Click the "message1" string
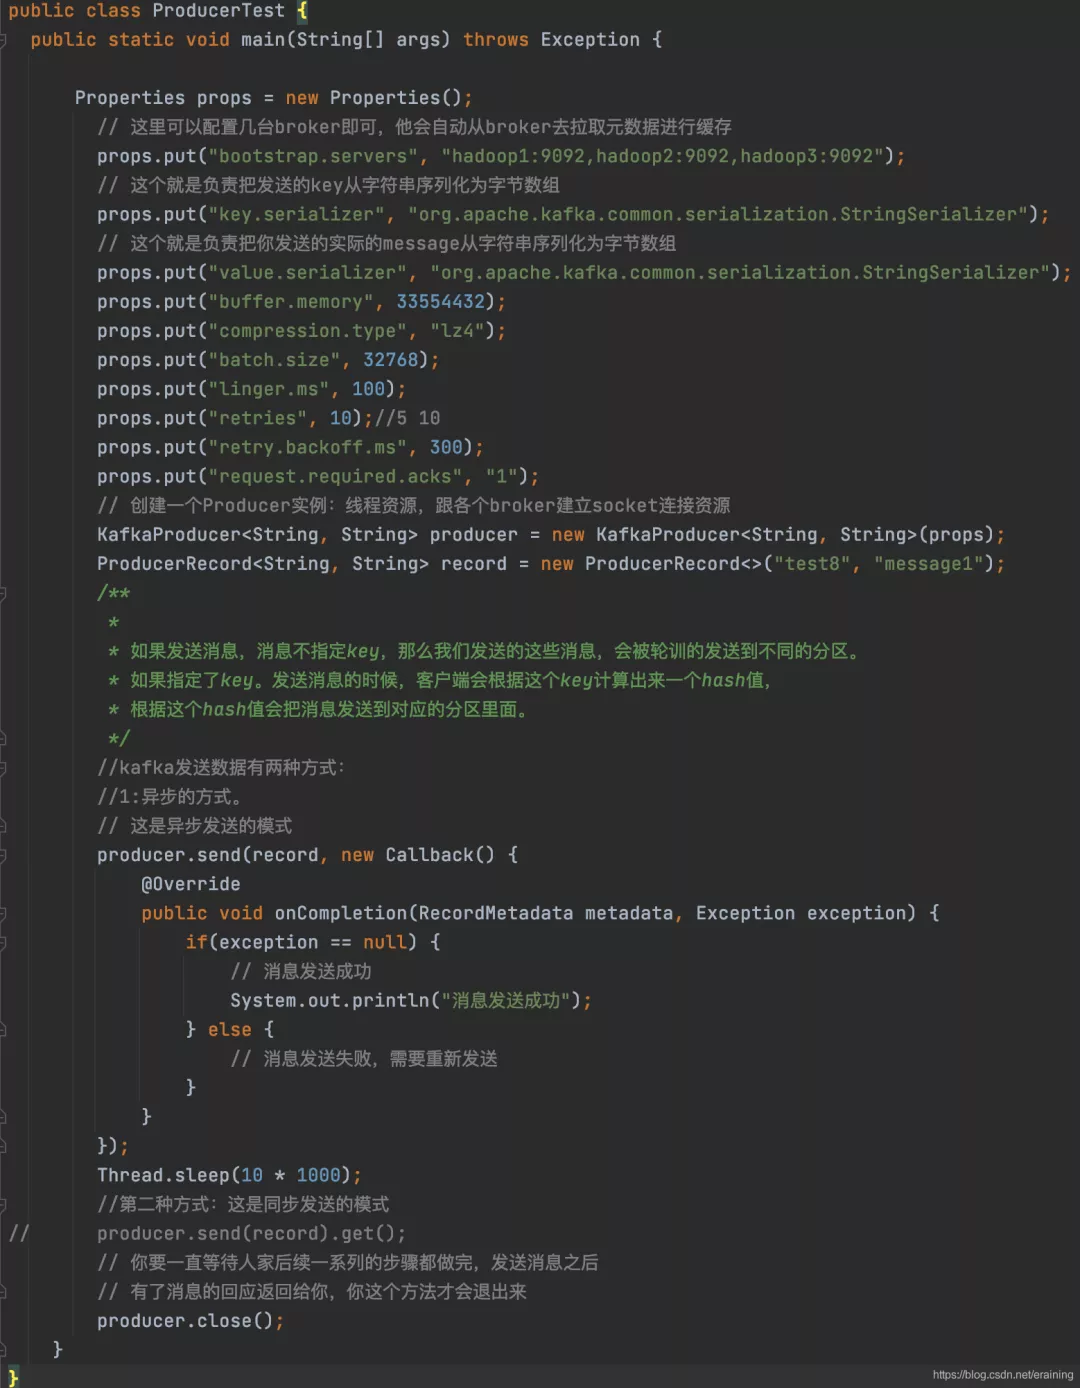Viewport: 1080px width, 1388px height. (x=928, y=564)
